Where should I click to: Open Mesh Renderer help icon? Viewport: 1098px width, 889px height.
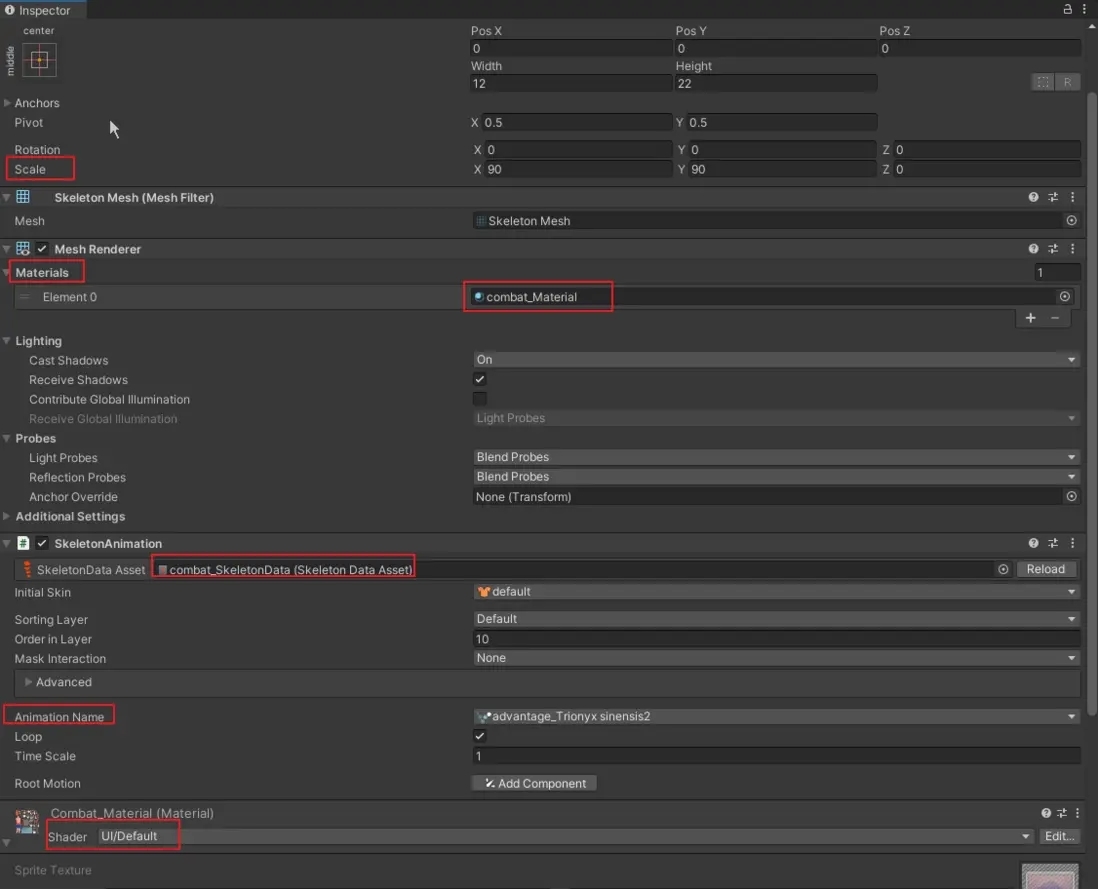point(1033,249)
